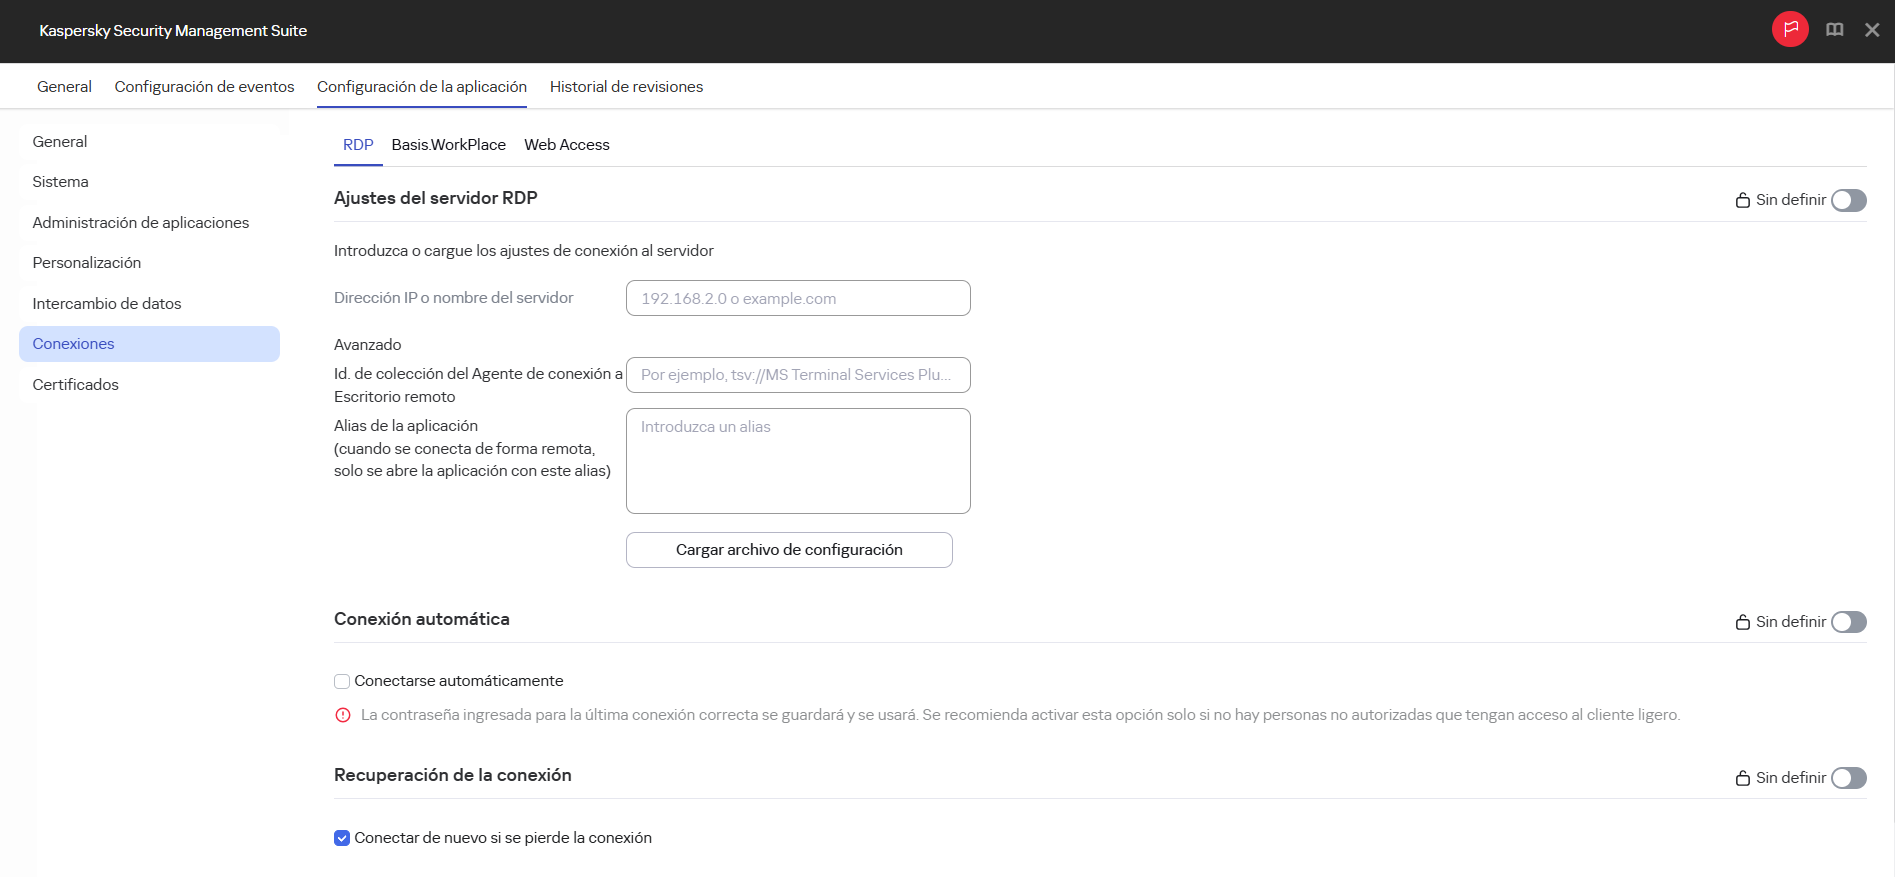
Task: Open the General top tab
Action: [x=64, y=87]
